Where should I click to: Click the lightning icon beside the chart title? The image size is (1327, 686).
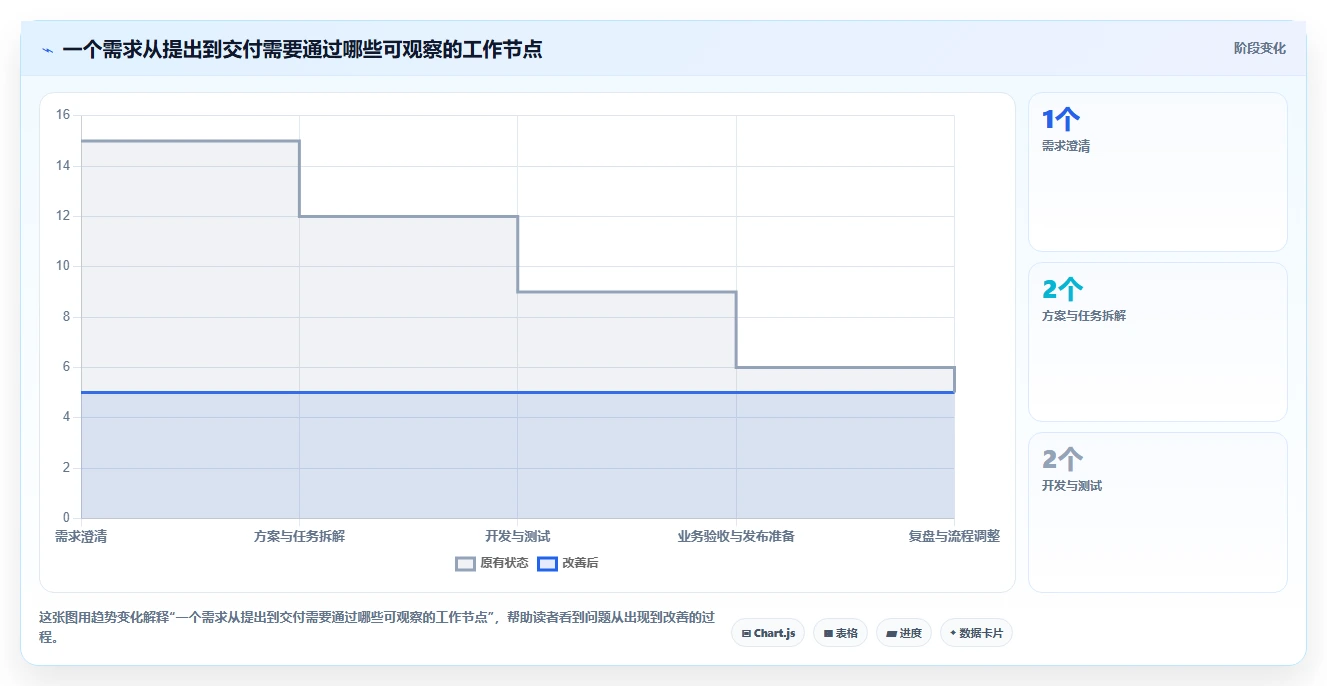click(x=47, y=50)
